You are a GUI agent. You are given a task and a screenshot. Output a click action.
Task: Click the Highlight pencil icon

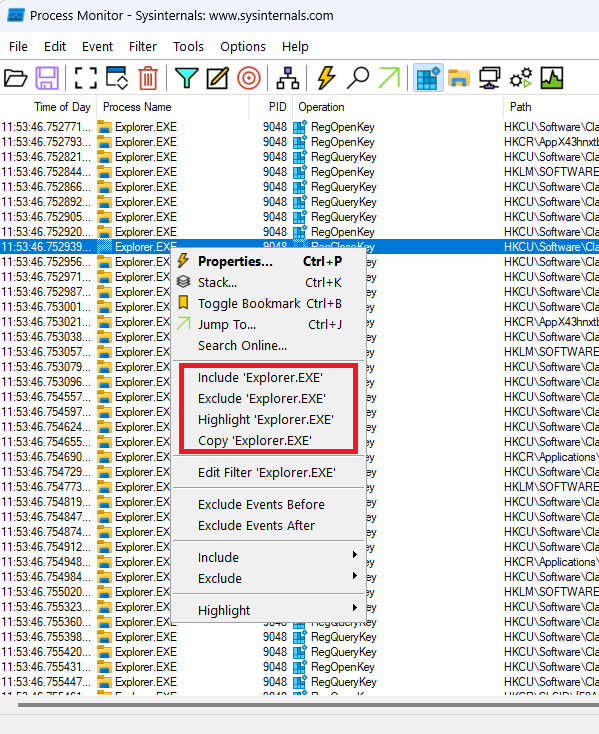pyautogui.click(x=218, y=78)
